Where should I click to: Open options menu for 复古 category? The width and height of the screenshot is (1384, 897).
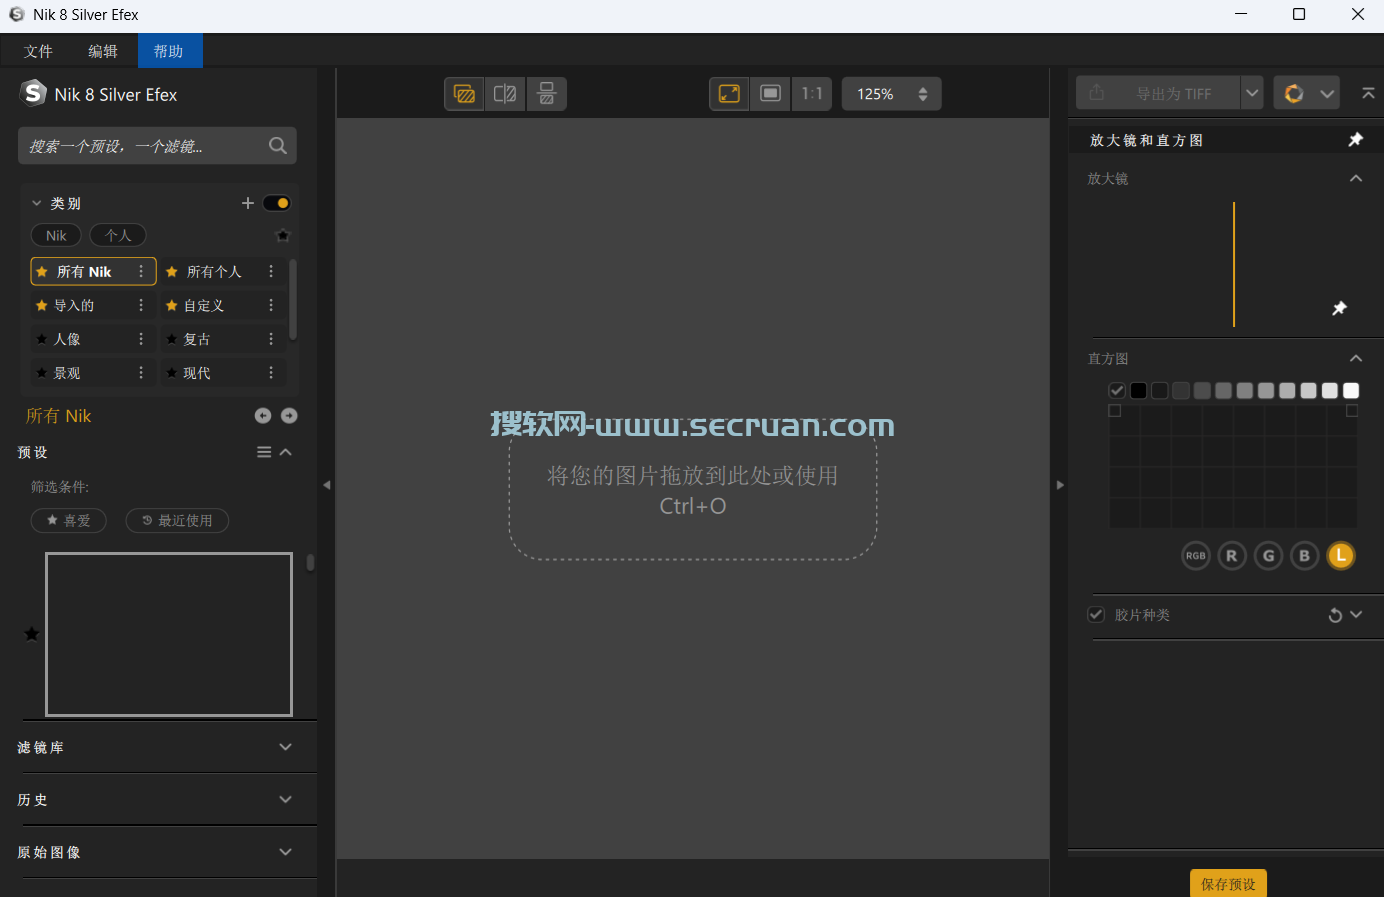(x=271, y=339)
